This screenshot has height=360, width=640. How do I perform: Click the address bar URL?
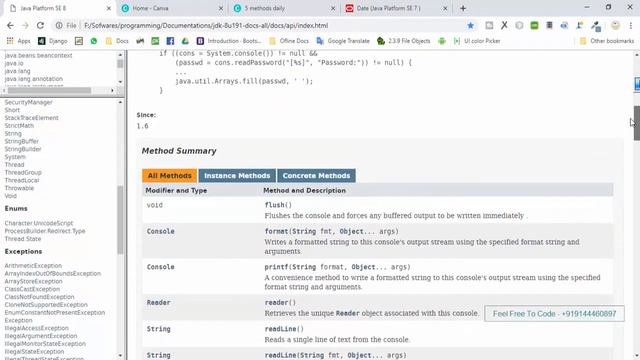(x=206, y=25)
